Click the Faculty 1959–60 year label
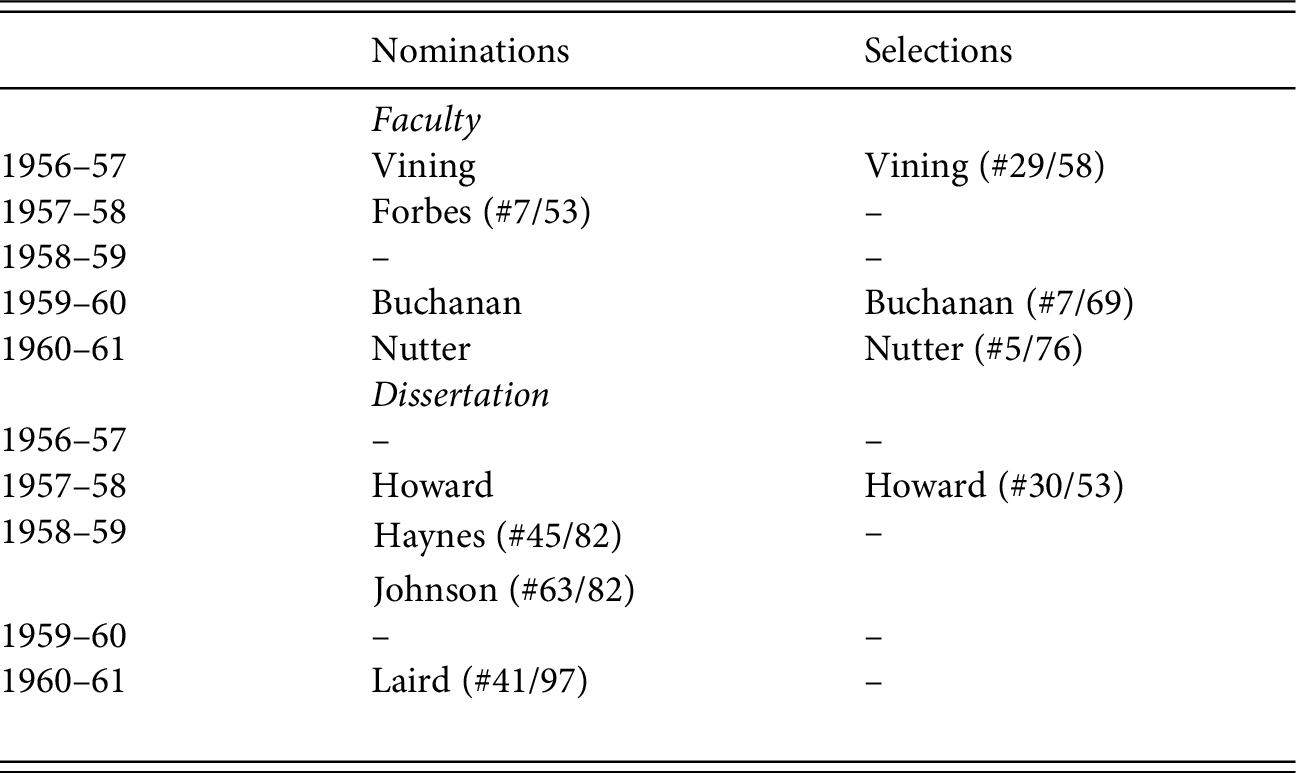The height and width of the screenshot is (773, 1296). (63, 303)
